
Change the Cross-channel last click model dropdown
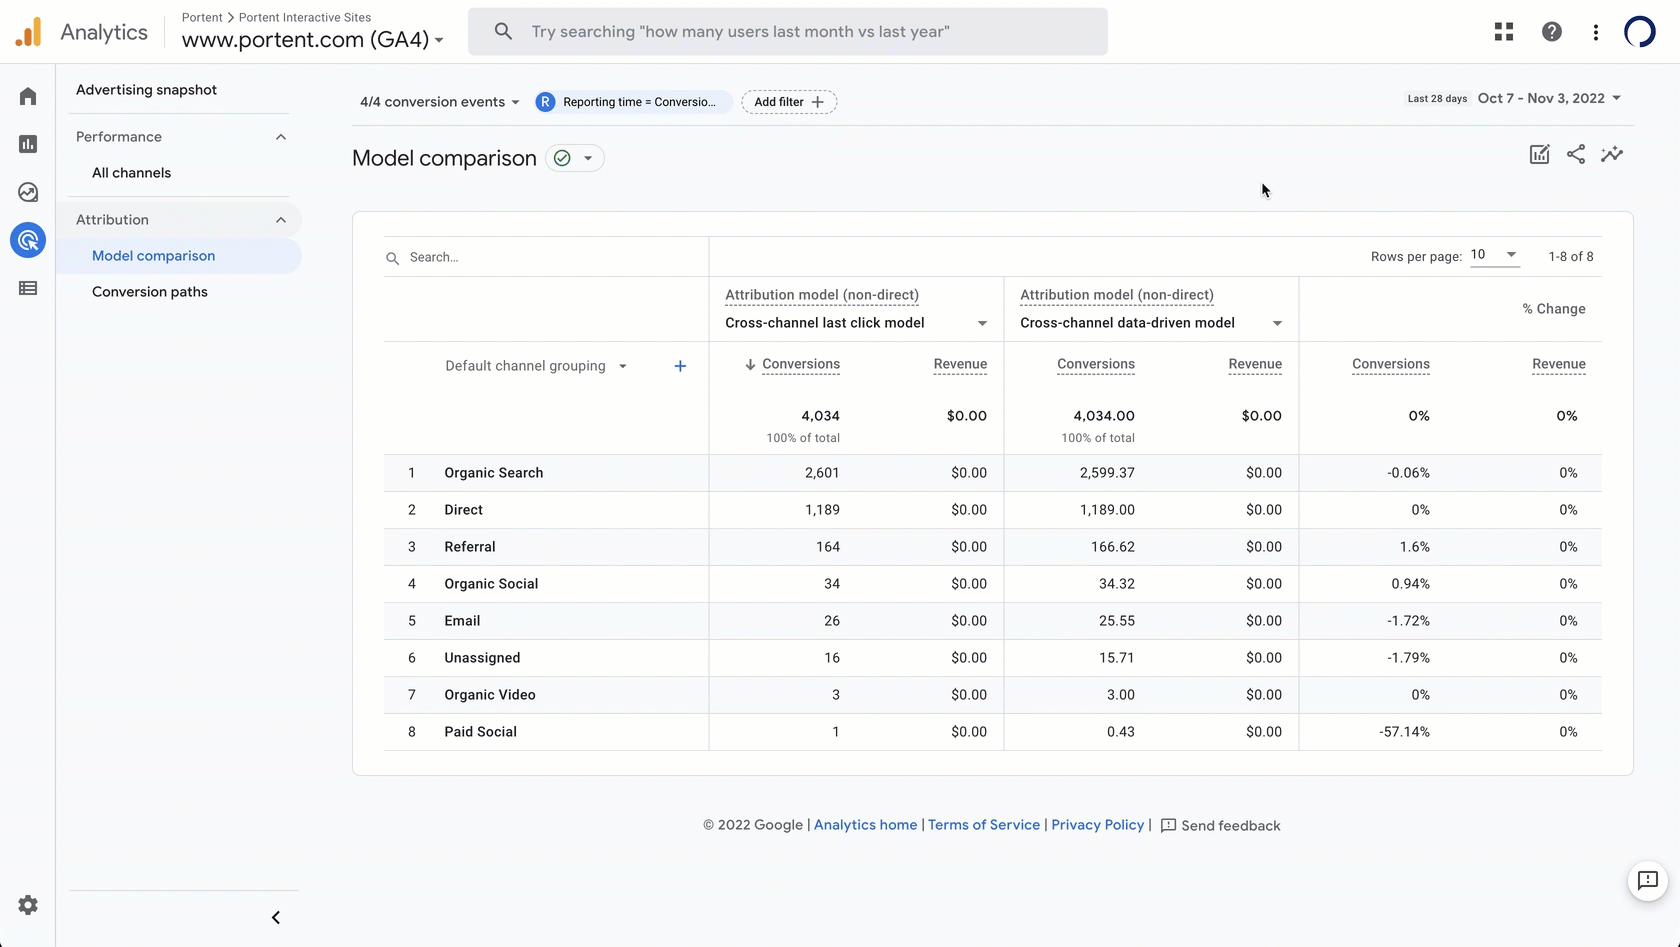[856, 323]
